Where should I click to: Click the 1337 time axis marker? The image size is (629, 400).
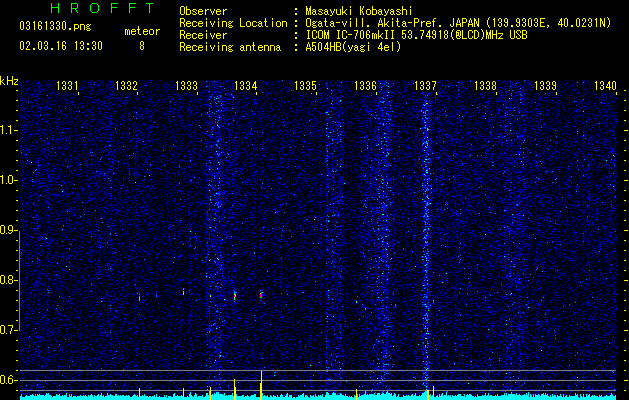(425, 85)
